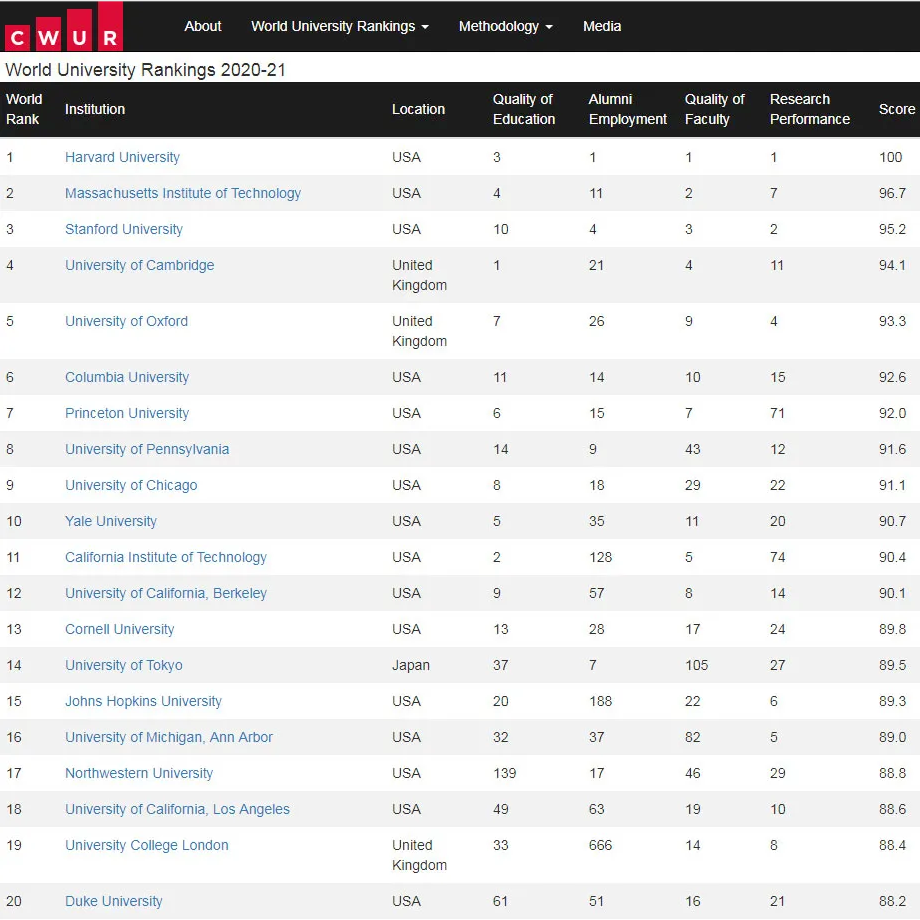Select Columbia's score value 92.6
Image resolution: width=920 pixels, height=920 pixels.
click(x=892, y=377)
